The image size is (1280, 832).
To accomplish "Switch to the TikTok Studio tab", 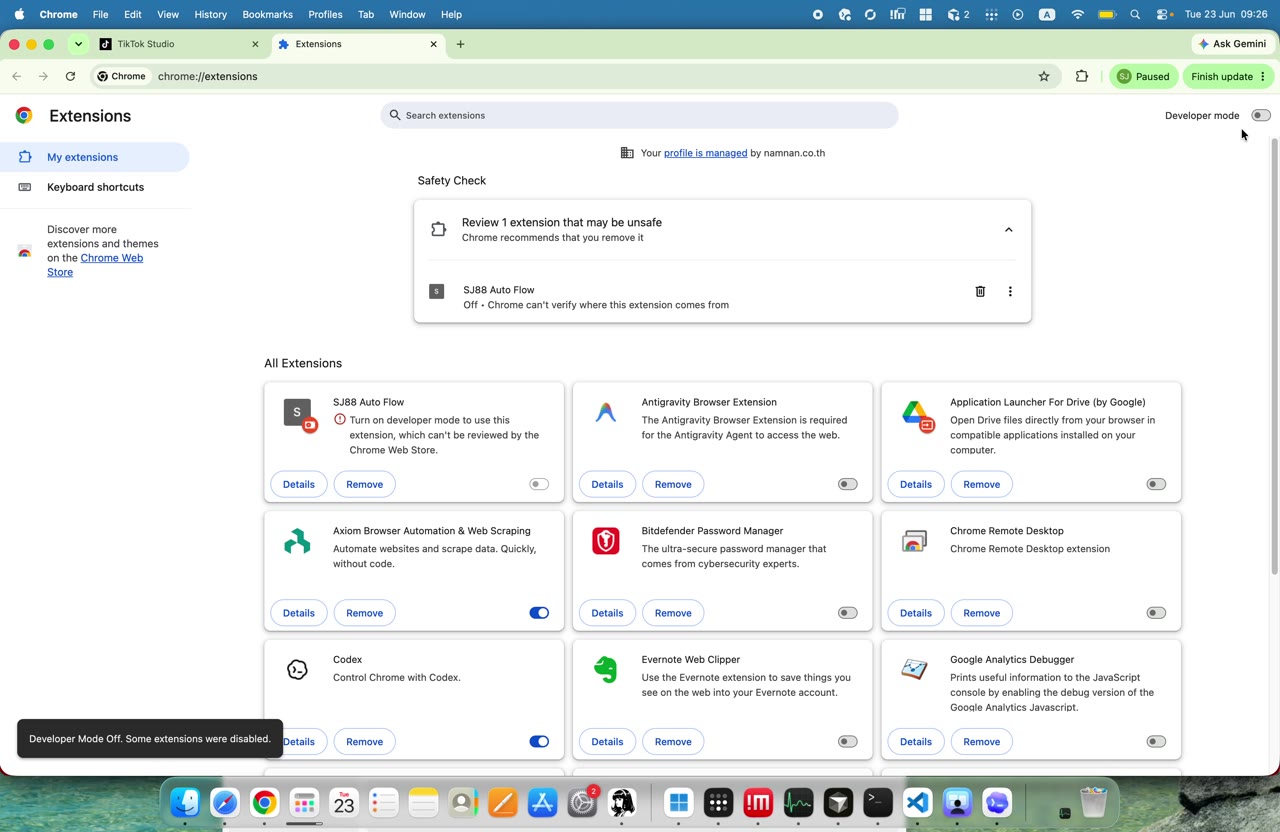I will [179, 44].
